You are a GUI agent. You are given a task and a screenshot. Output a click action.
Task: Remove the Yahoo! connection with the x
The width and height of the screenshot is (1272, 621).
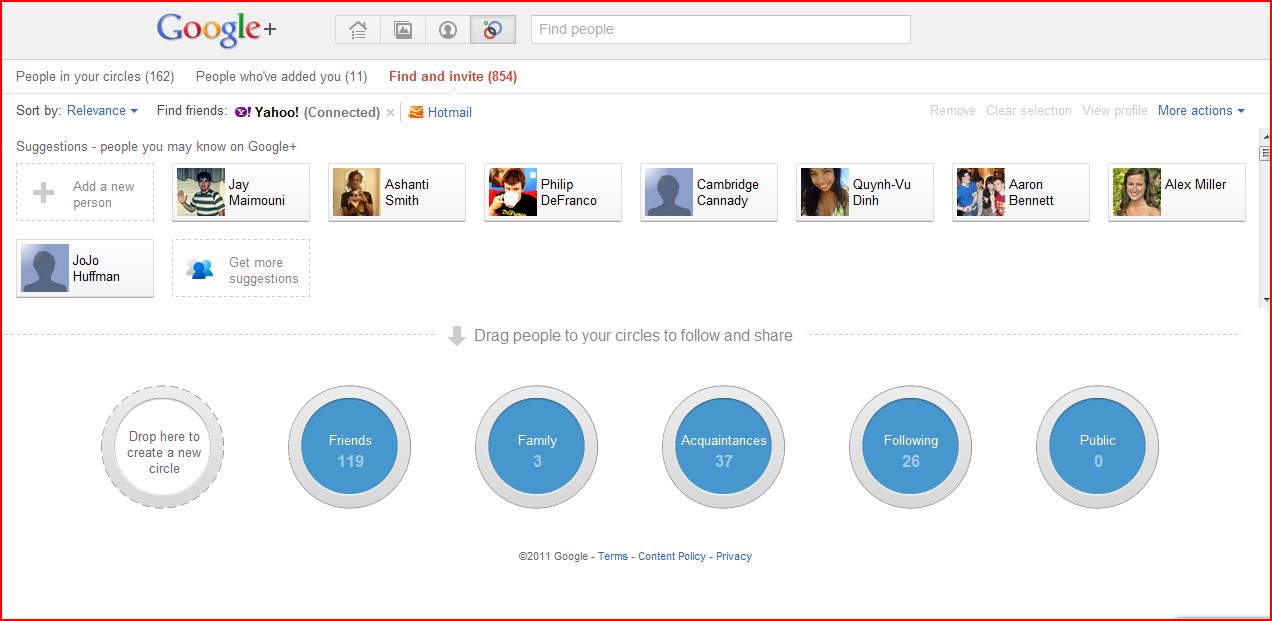click(390, 113)
